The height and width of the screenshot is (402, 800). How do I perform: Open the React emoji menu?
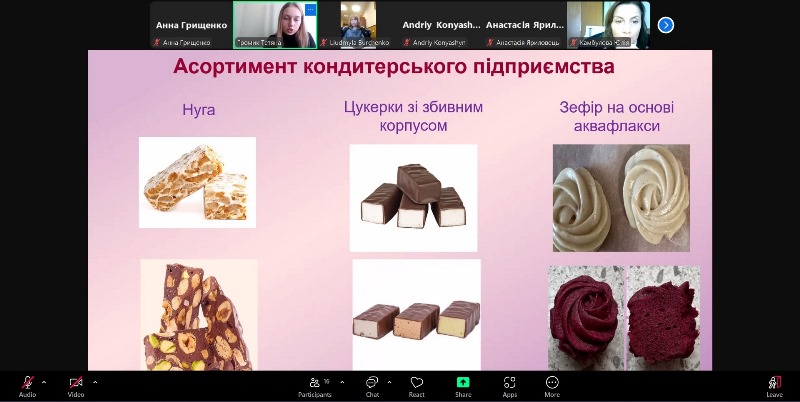click(x=417, y=386)
